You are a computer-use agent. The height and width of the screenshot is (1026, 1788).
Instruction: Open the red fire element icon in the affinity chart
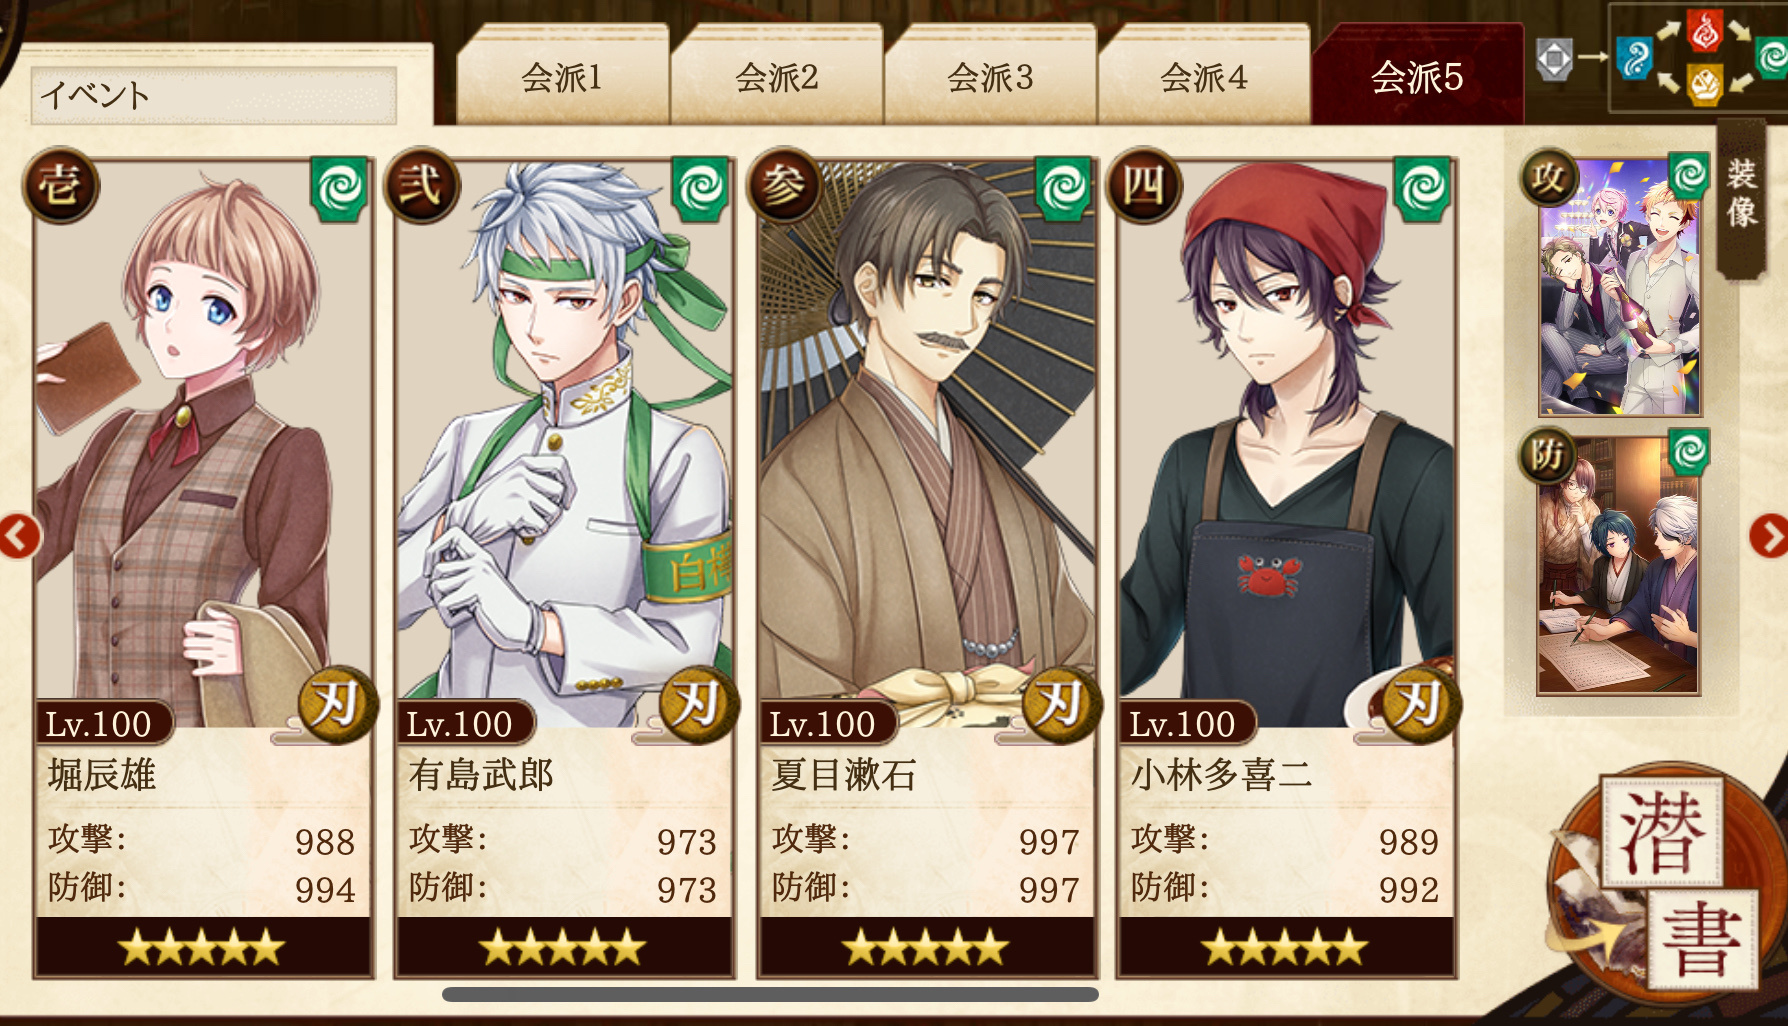[1704, 30]
